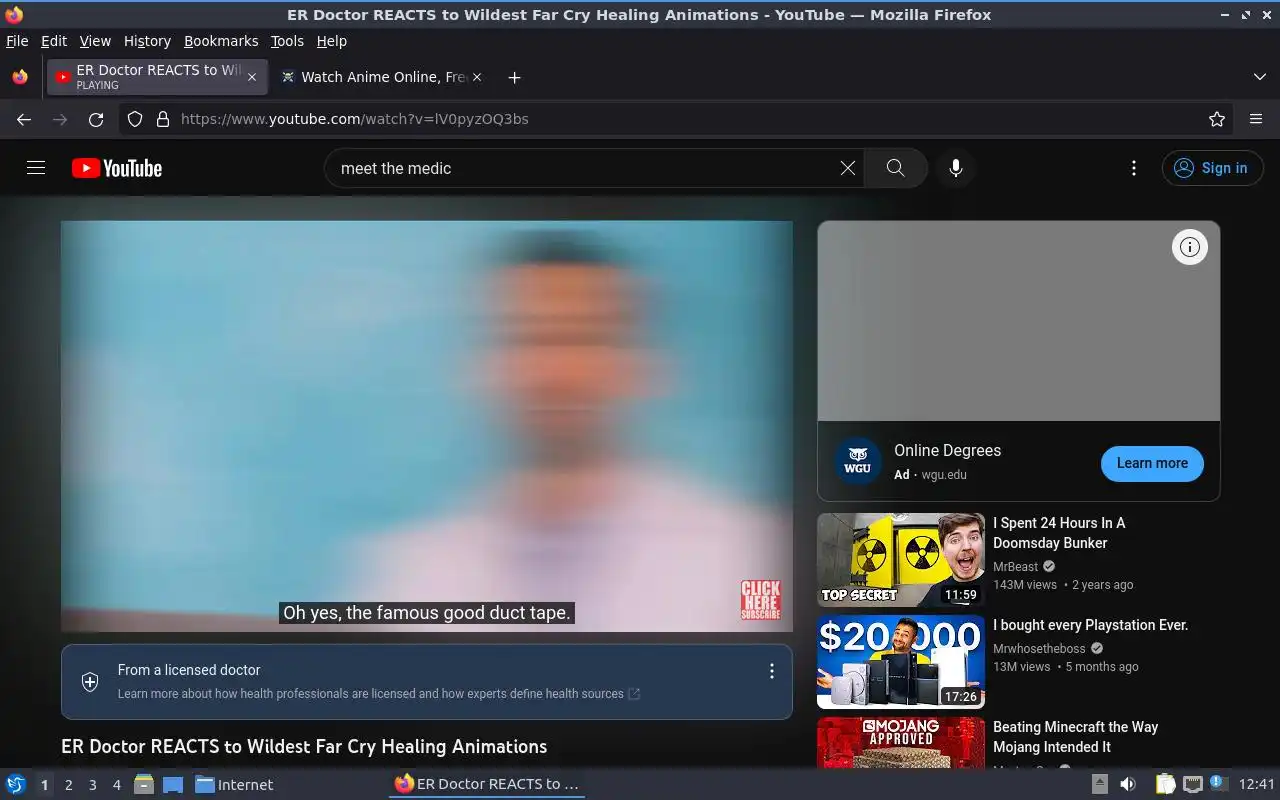This screenshot has width=1280, height=800.
Task: Open the Internet folder launcher
Action: point(234,784)
